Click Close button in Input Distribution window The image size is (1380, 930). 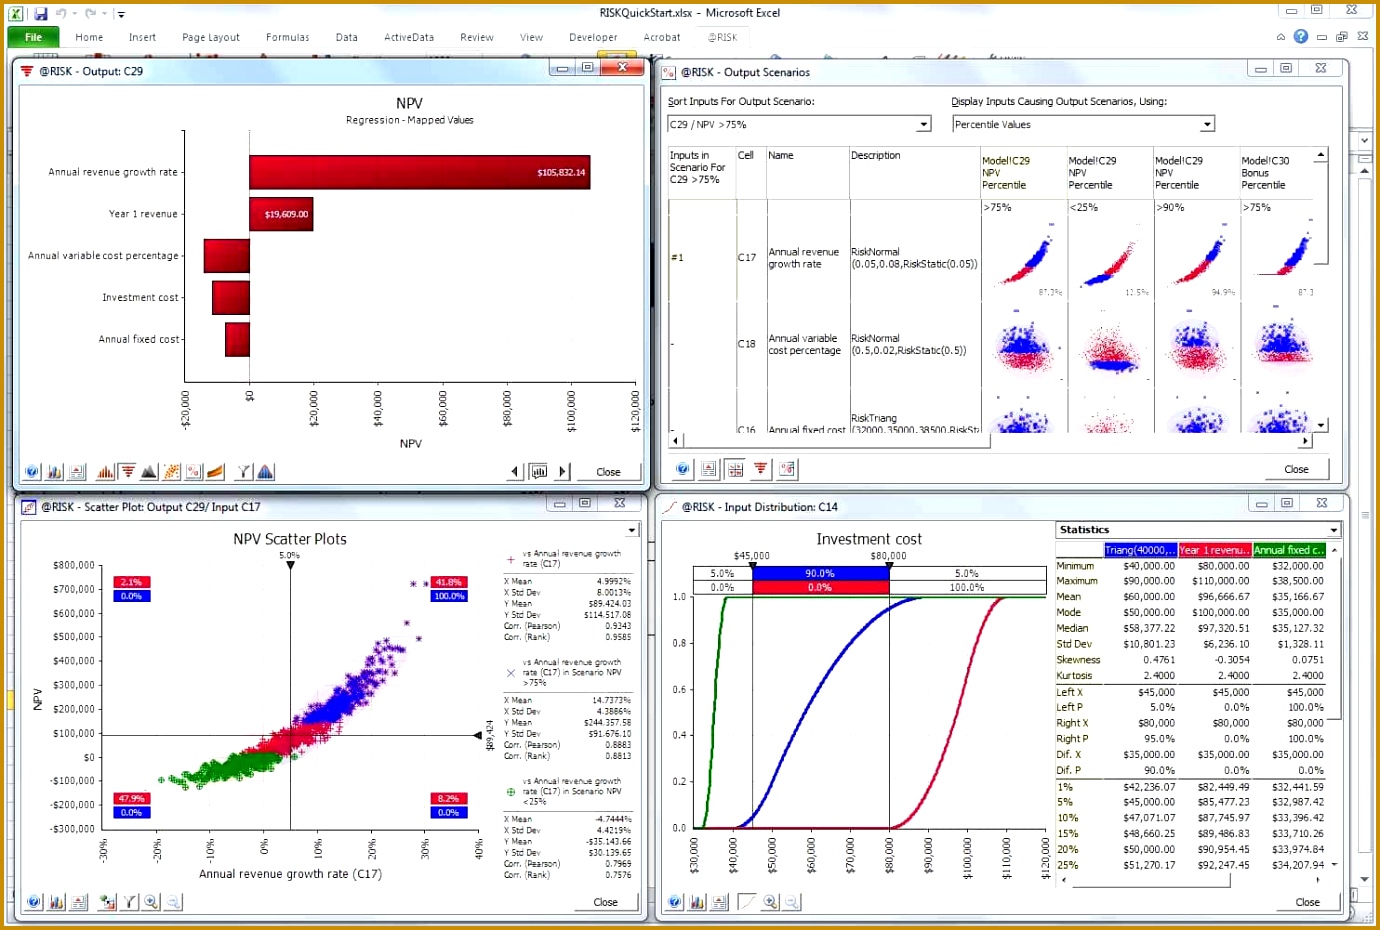[1307, 902]
